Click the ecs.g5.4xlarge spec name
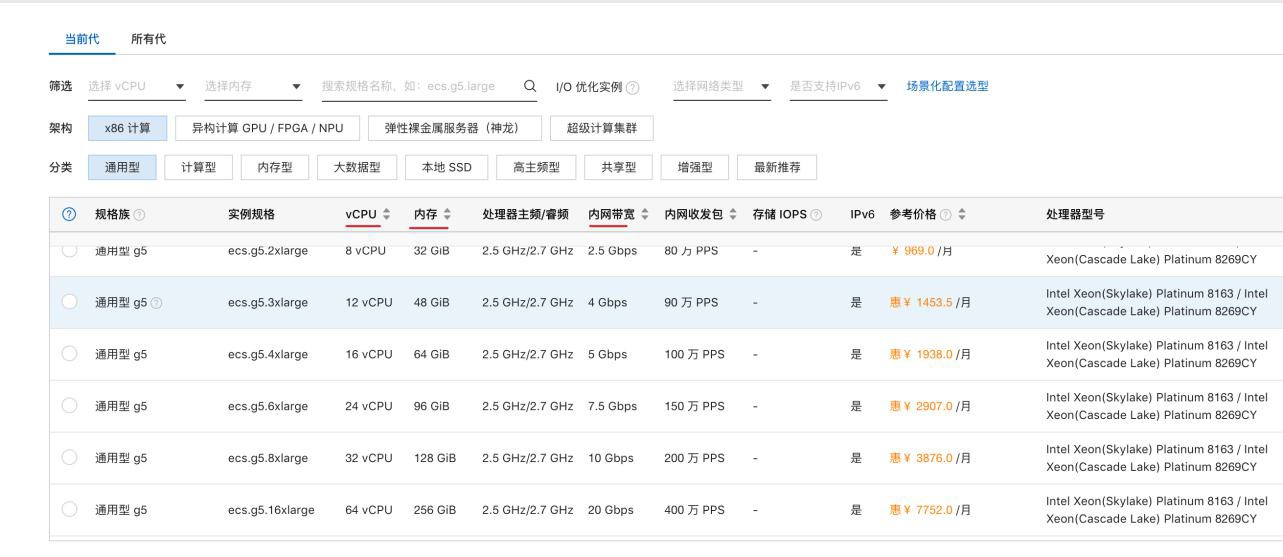 [x=268, y=354]
